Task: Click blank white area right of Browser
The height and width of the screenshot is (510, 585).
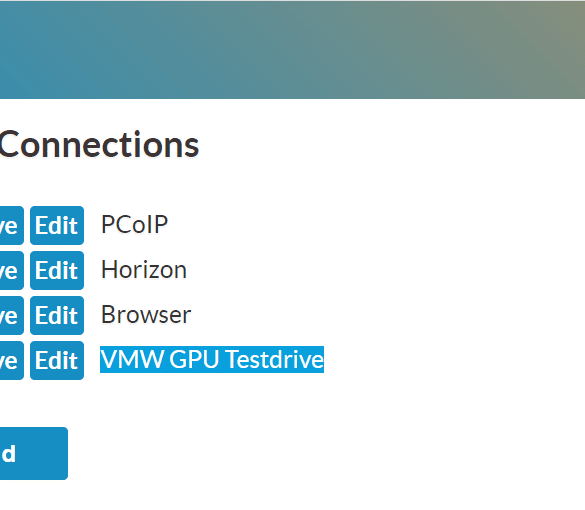Action: [373, 315]
